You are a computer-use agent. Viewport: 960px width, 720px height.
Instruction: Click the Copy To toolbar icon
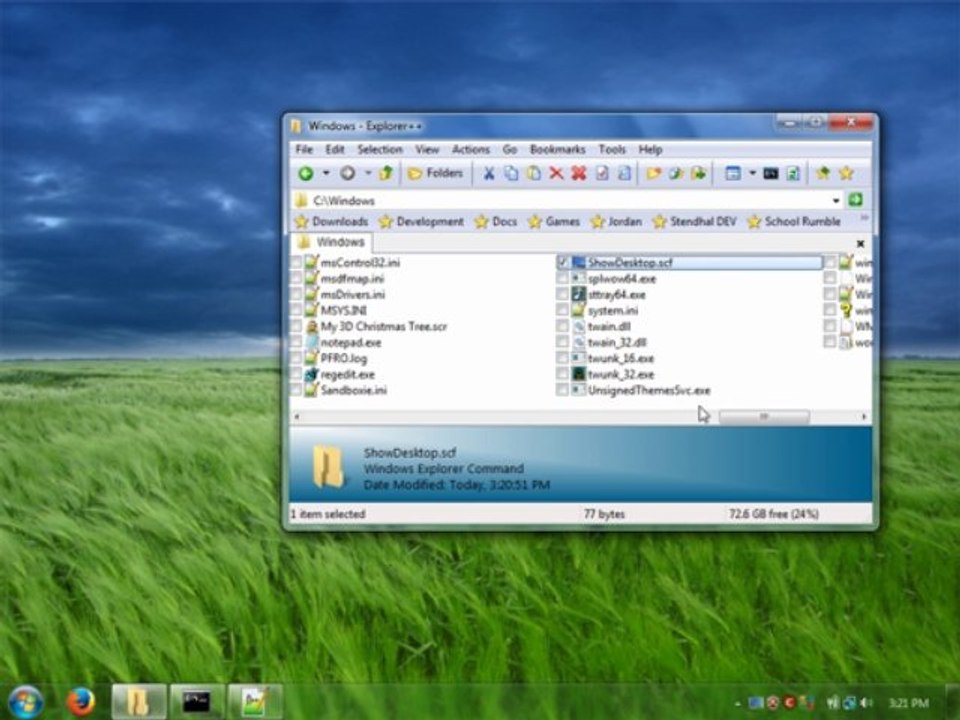point(676,173)
